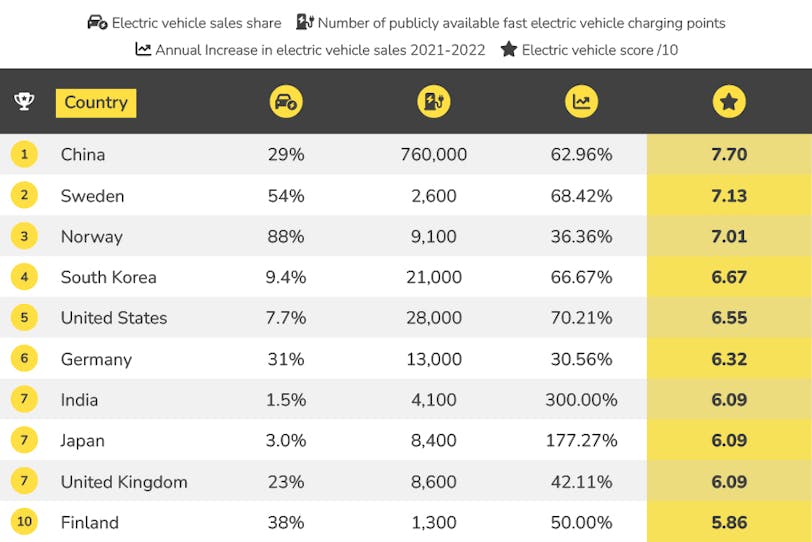
Task: Select the rank 10 badge for Finland
Action: (x=24, y=522)
